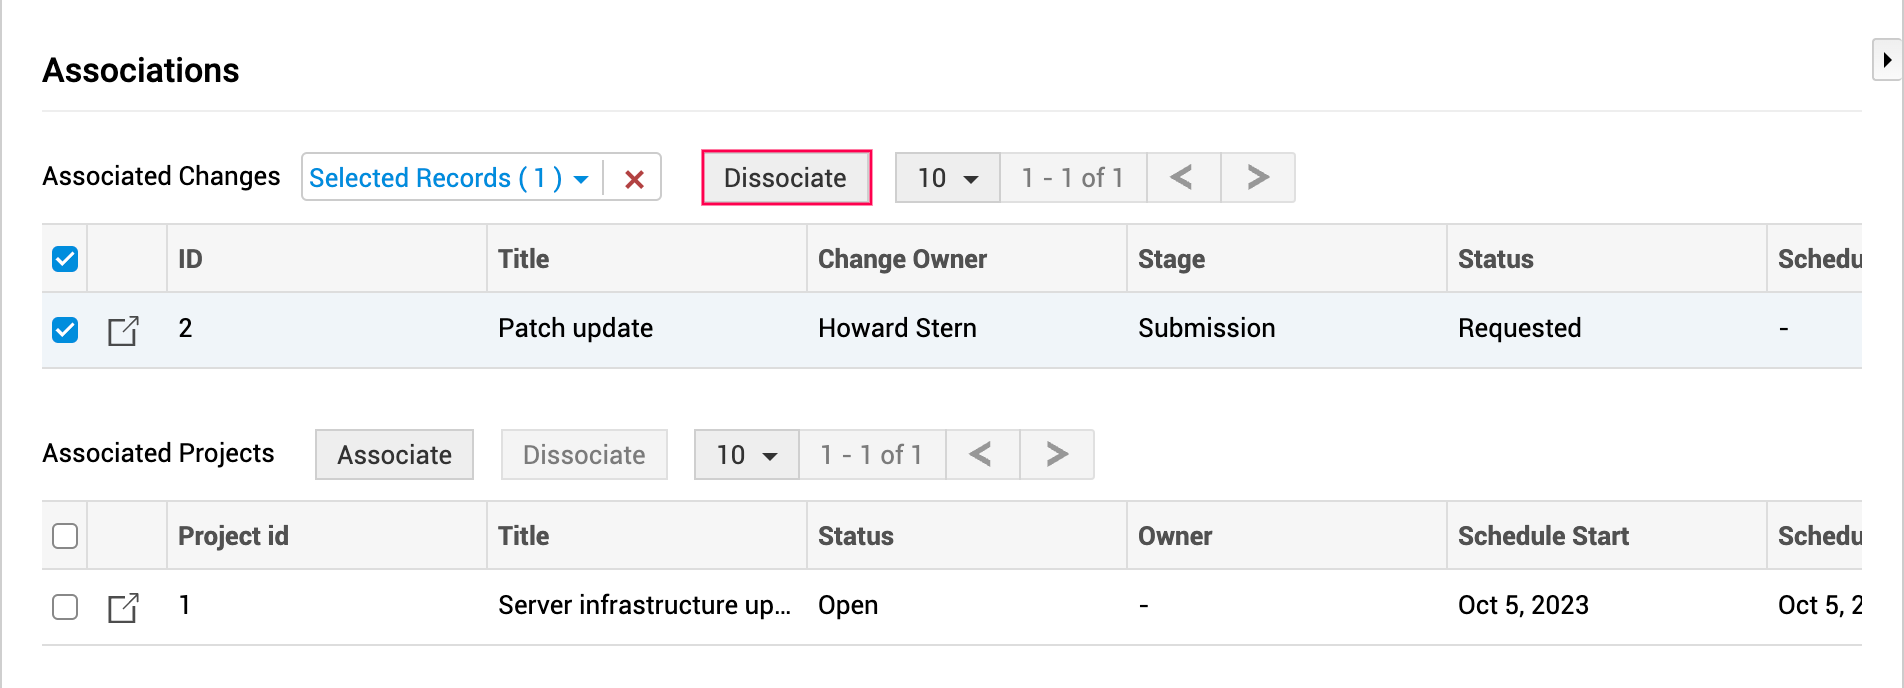Go to previous page of Associated Changes
The width and height of the screenshot is (1904, 688).
coord(1183,178)
